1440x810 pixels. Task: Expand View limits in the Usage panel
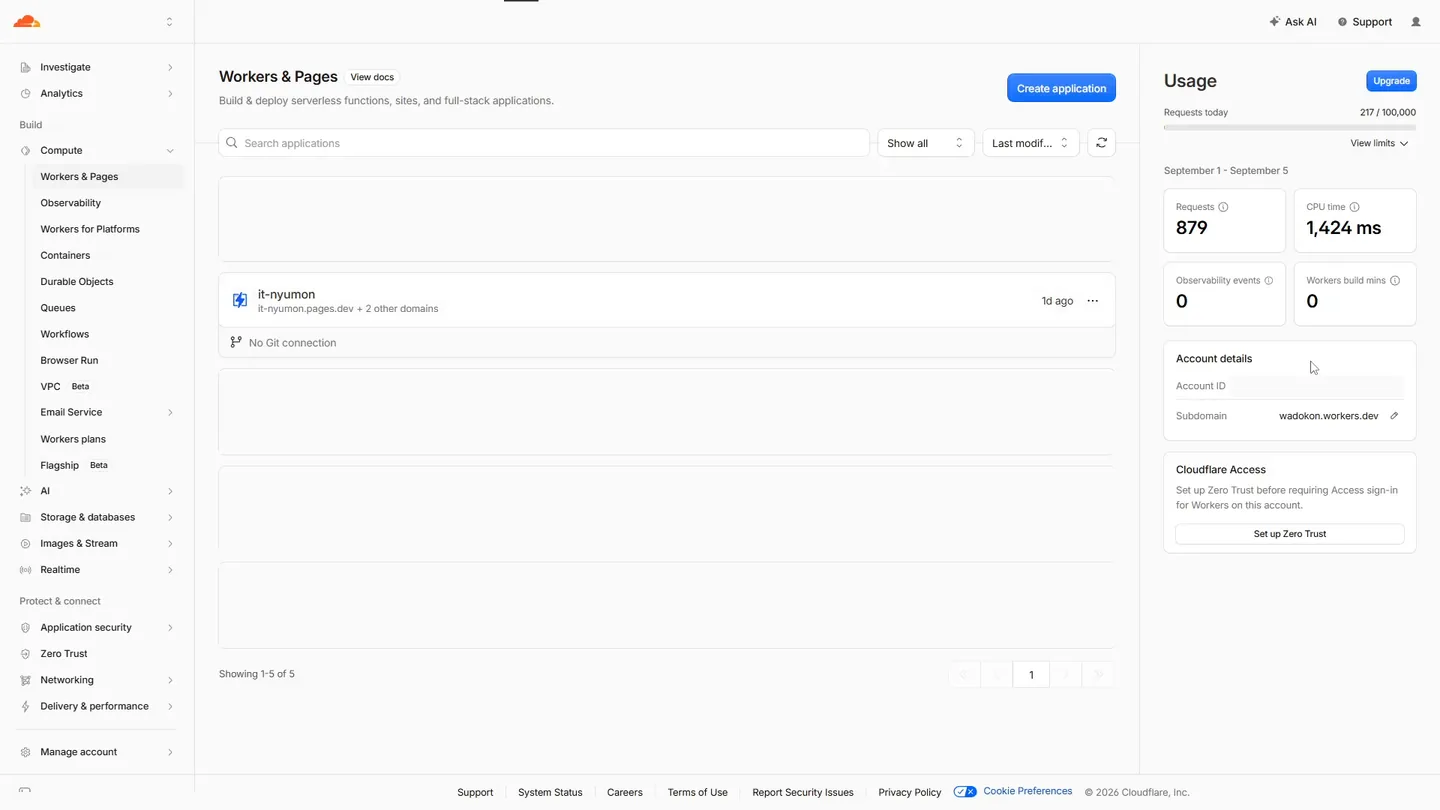pyautogui.click(x=1379, y=143)
